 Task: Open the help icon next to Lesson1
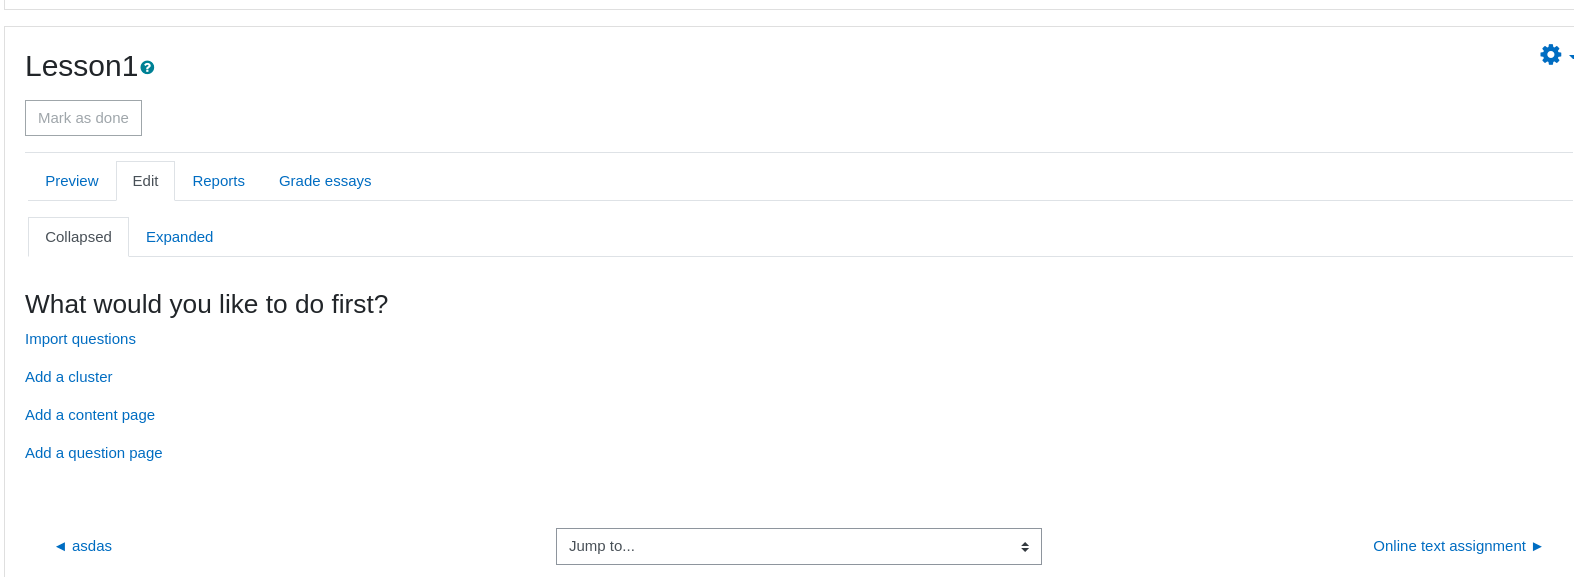coord(147,68)
